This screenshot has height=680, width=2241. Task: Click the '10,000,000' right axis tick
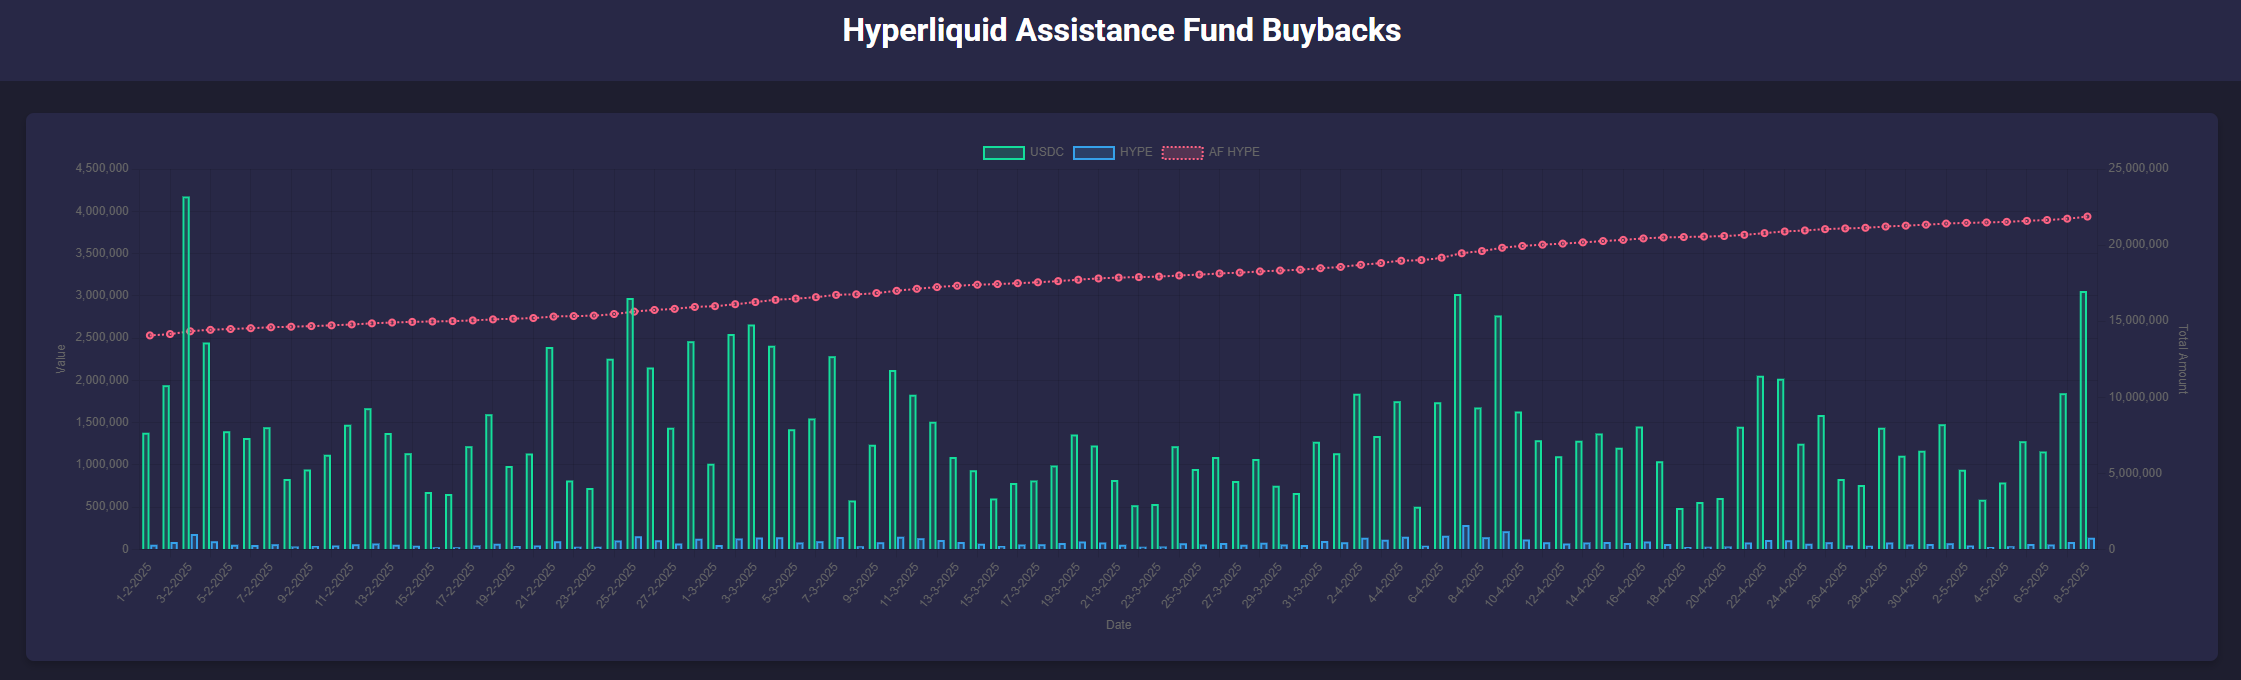(2138, 397)
